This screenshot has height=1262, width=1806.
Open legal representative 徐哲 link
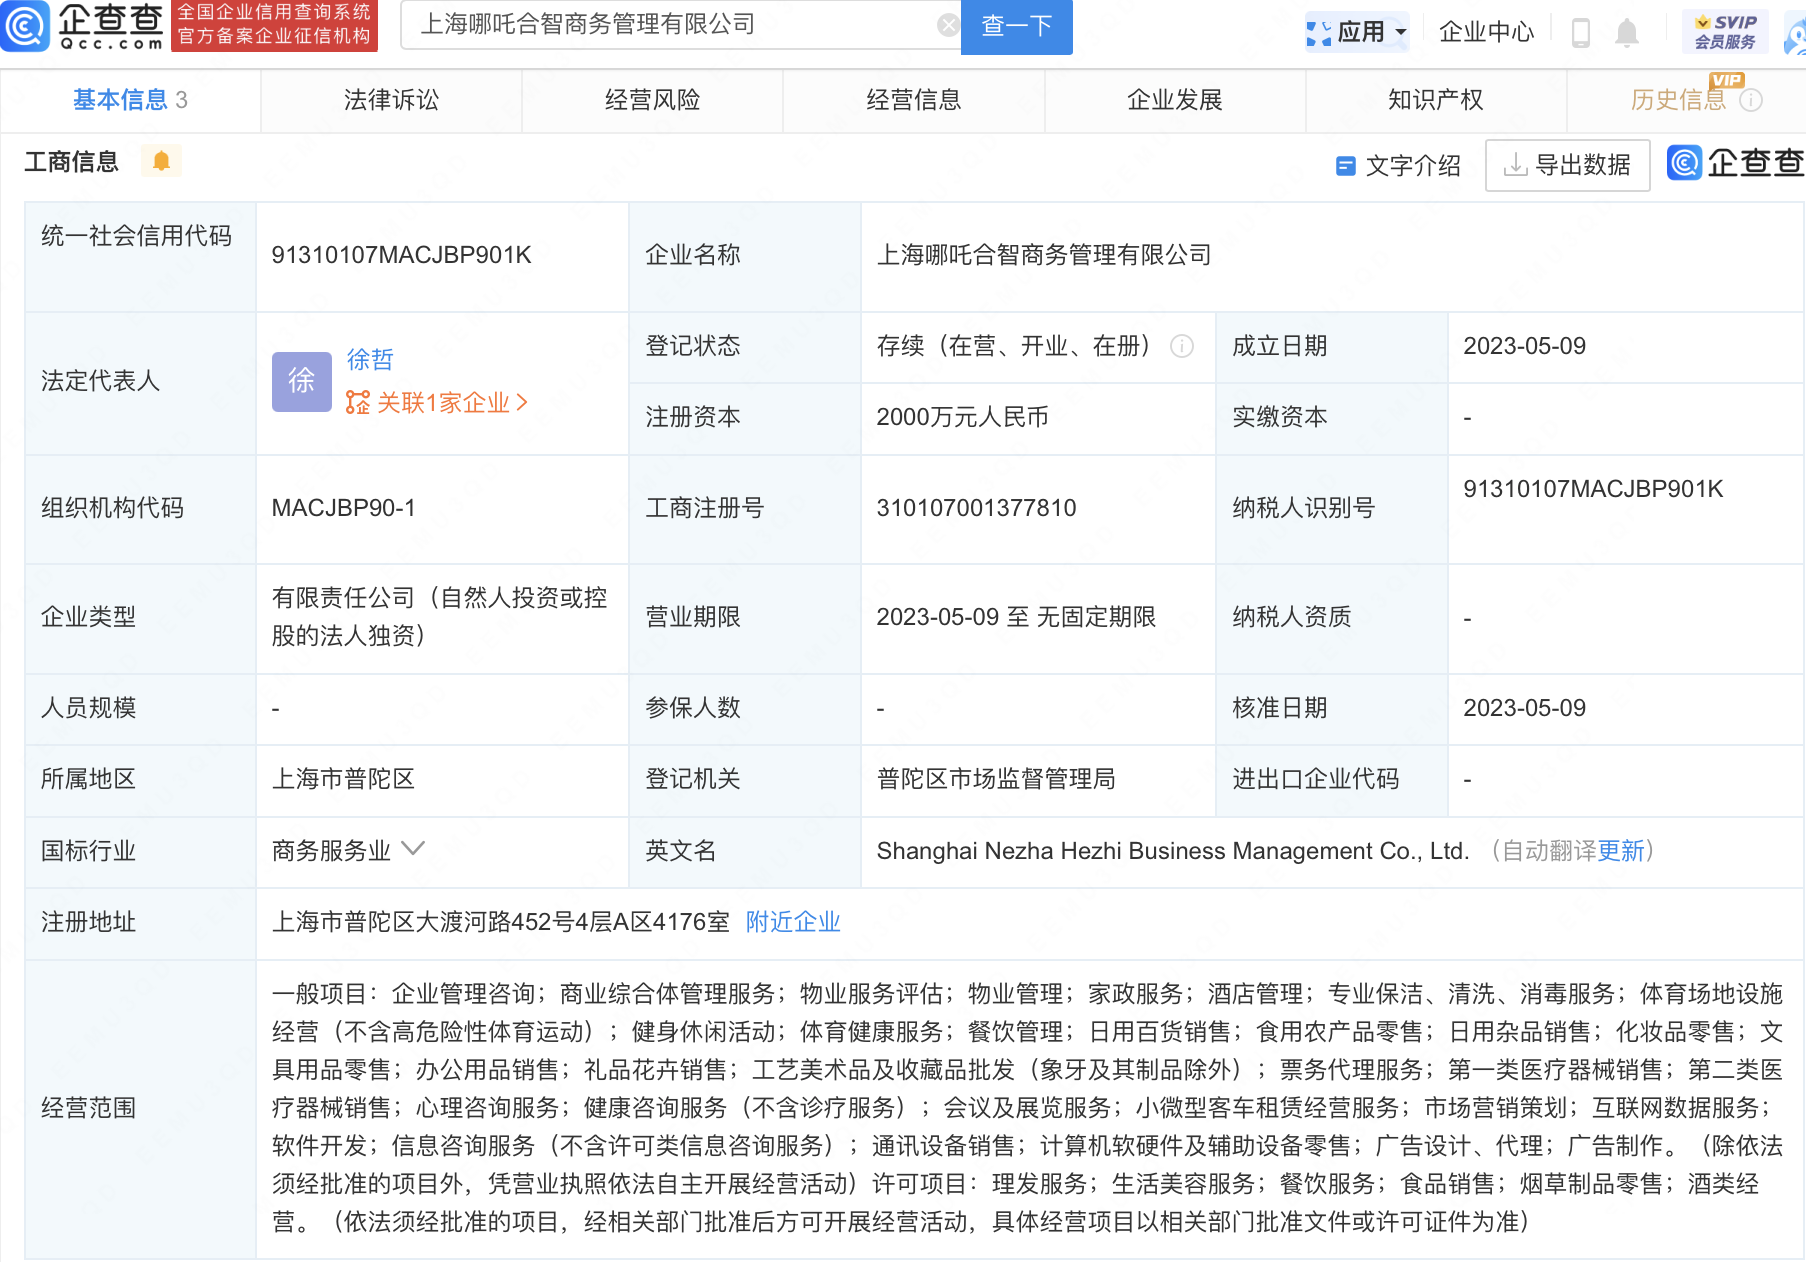click(x=370, y=360)
